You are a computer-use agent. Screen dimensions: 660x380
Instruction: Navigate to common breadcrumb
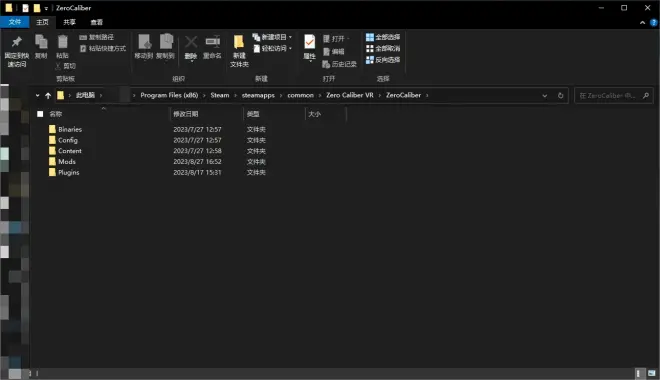301,95
